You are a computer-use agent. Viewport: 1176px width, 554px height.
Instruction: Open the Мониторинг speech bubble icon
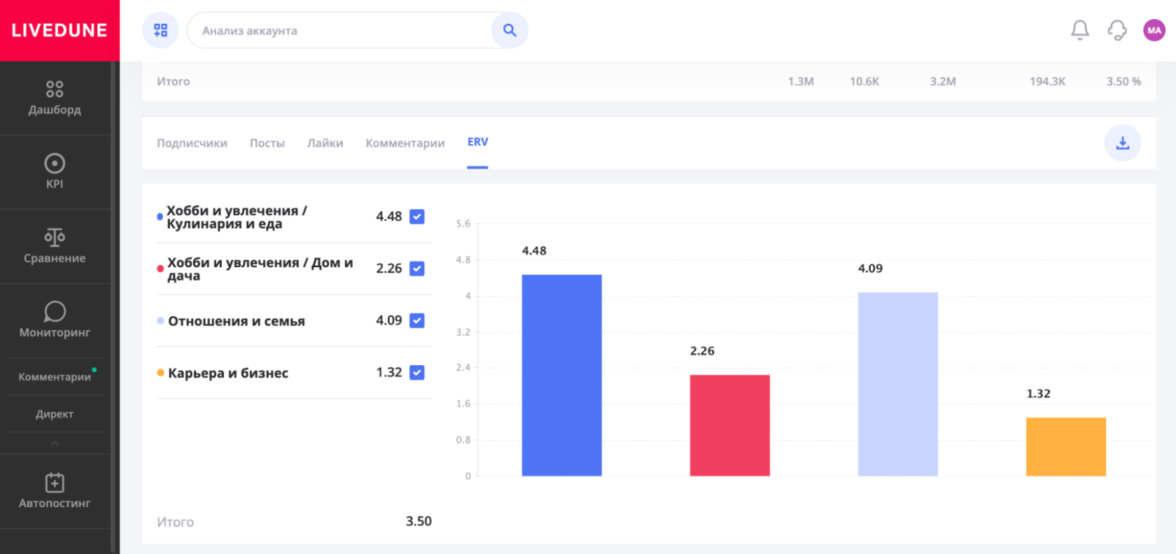55,311
